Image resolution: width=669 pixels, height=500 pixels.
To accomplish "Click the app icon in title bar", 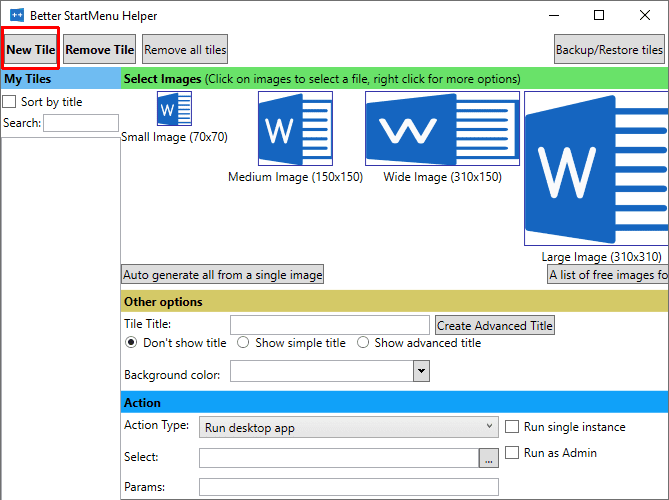I will [x=17, y=16].
